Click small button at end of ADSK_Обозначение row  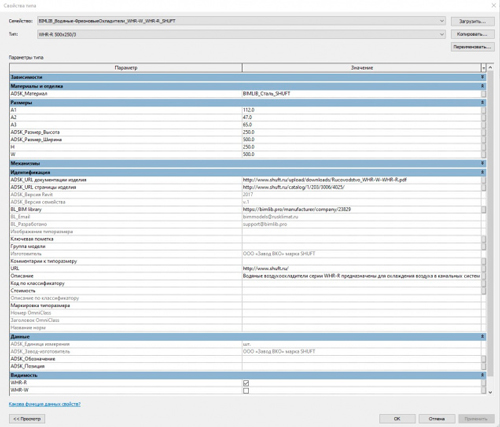pyautogui.click(x=483, y=359)
